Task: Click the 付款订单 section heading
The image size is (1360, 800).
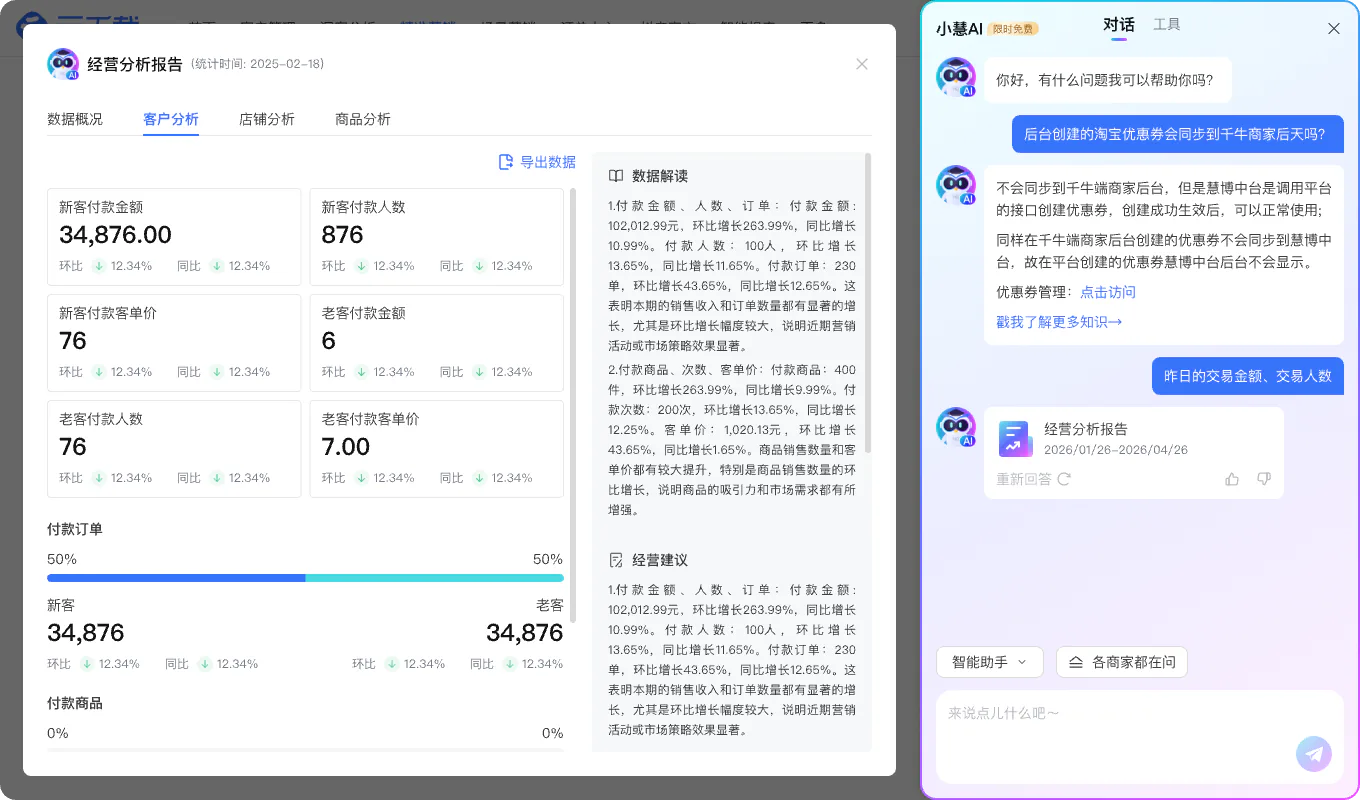Action: pos(75,529)
